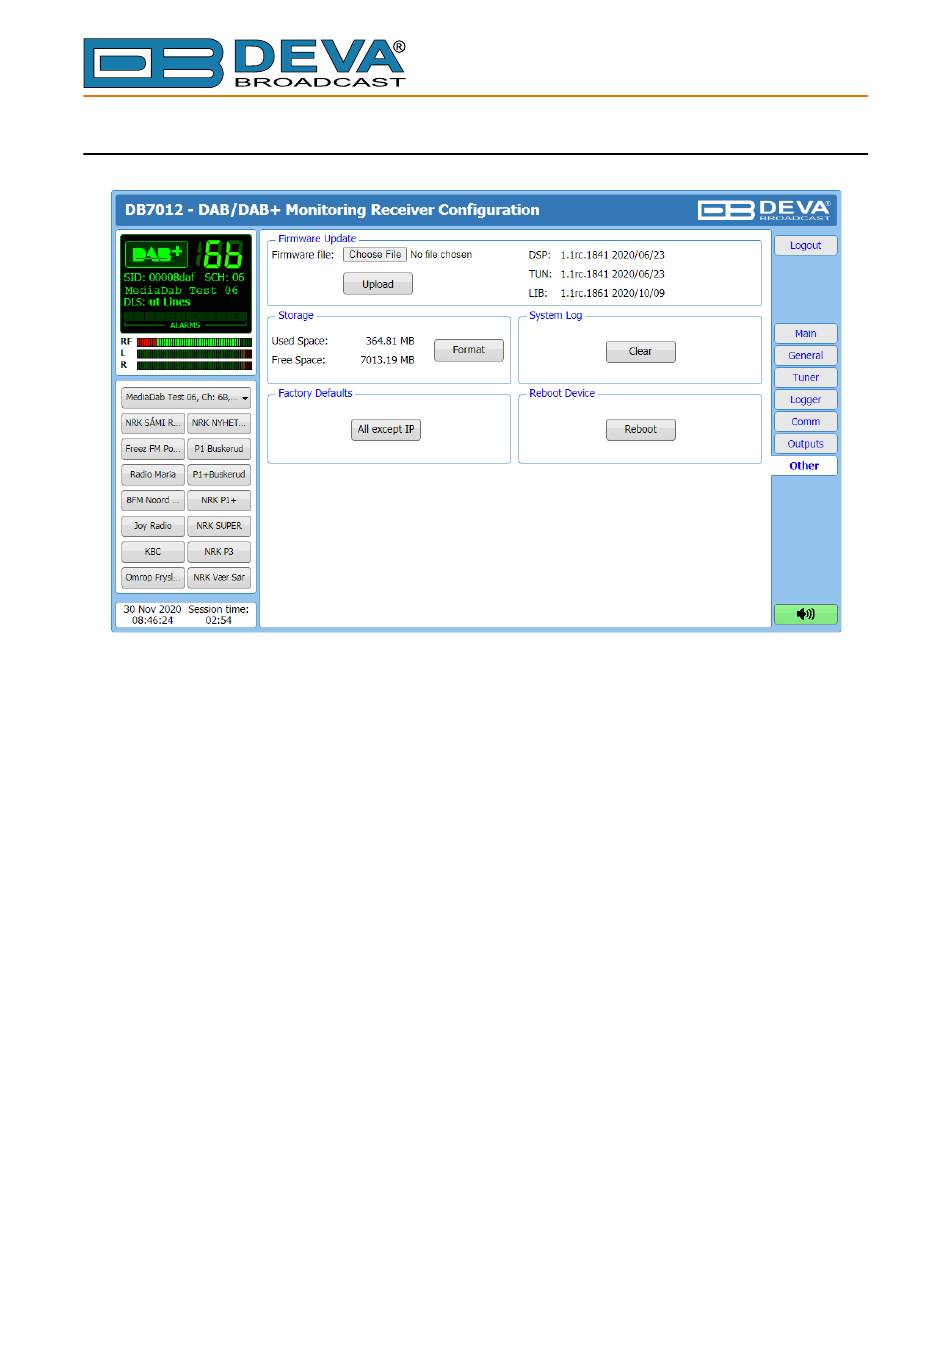This screenshot has height=1353, width=950.
Task: Tune to NRK SUPER station
Action: coord(219,526)
